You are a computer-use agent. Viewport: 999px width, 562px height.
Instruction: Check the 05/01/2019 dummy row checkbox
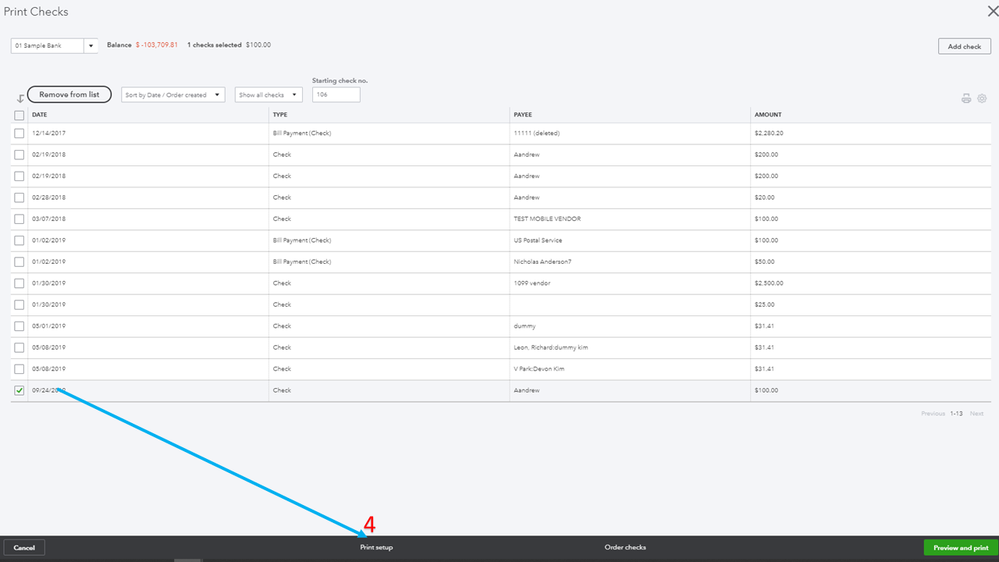point(19,326)
